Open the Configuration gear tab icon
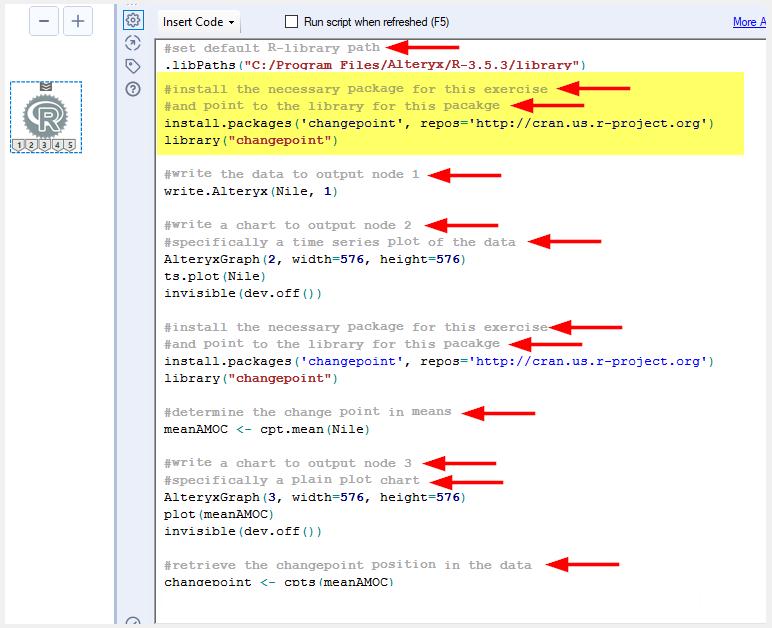Image resolution: width=772 pixels, height=628 pixels. click(133, 20)
